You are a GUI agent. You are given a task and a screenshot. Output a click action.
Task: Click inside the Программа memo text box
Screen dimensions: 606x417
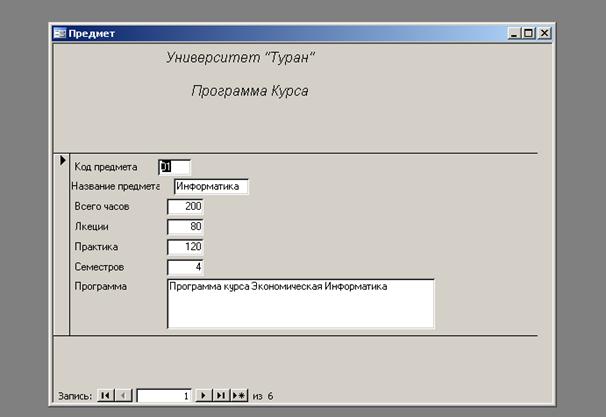[x=301, y=304]
